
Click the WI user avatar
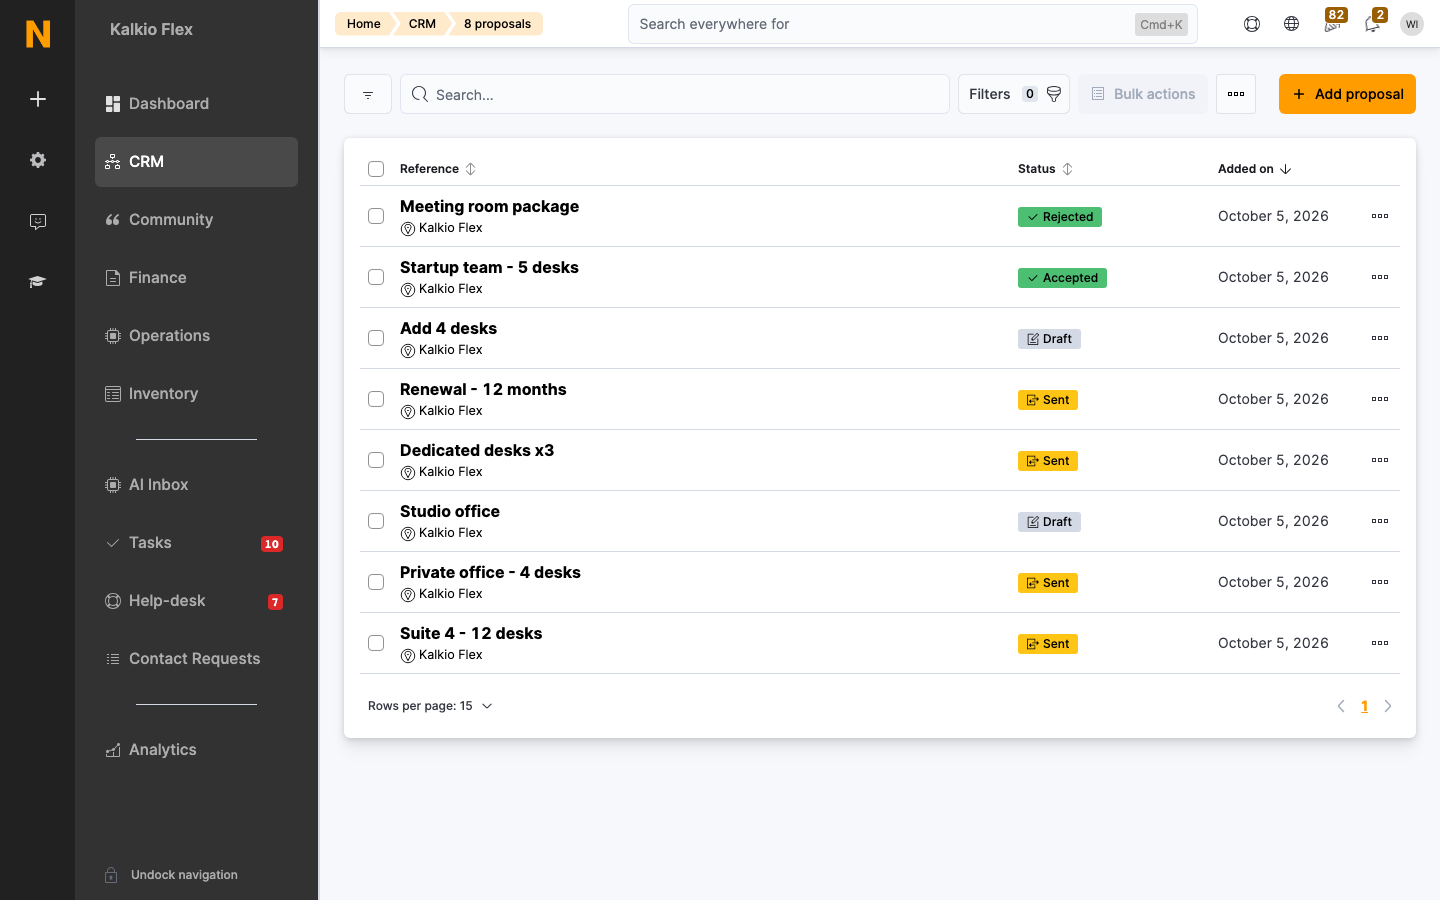coord(1412,24)
